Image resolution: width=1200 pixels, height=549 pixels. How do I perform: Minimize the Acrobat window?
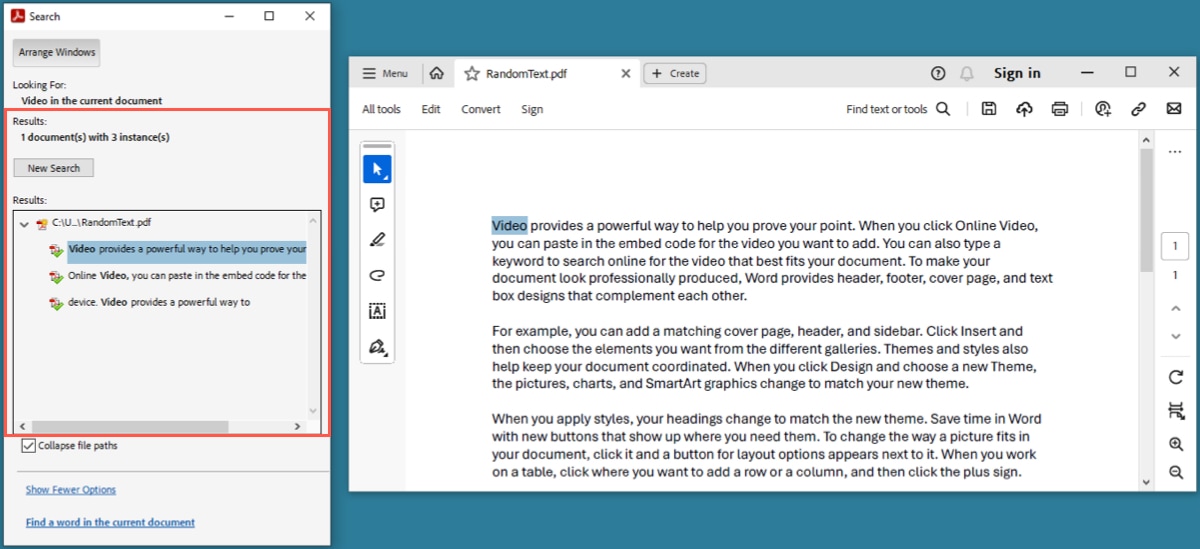click(1087, 73)
